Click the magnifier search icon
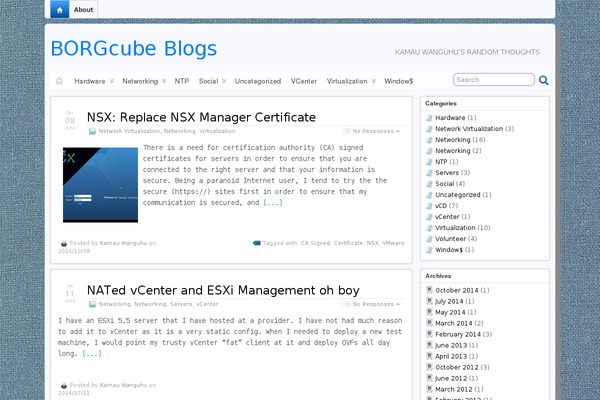Image resolution: width=600 pixels, height=400 pixels. 543,80
